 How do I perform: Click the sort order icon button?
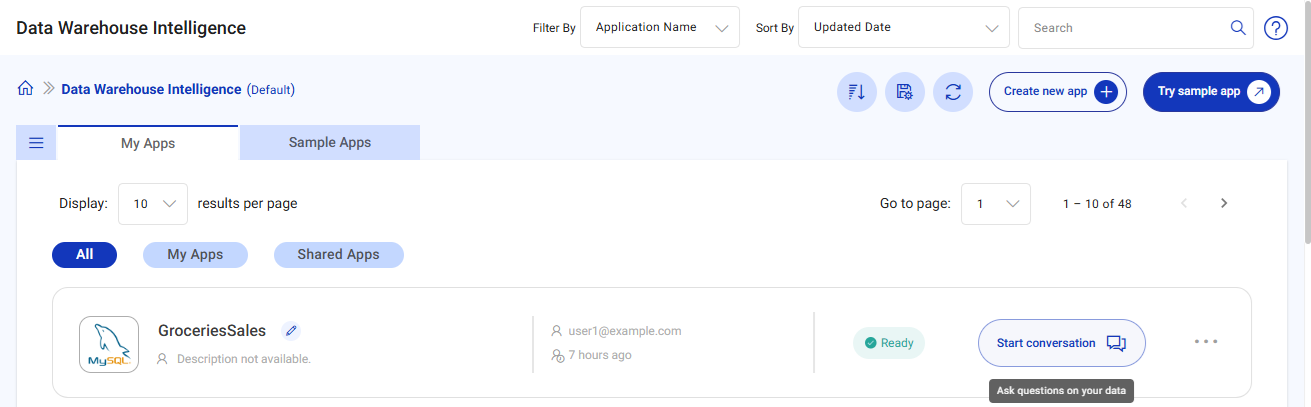[x=857, y=92]
